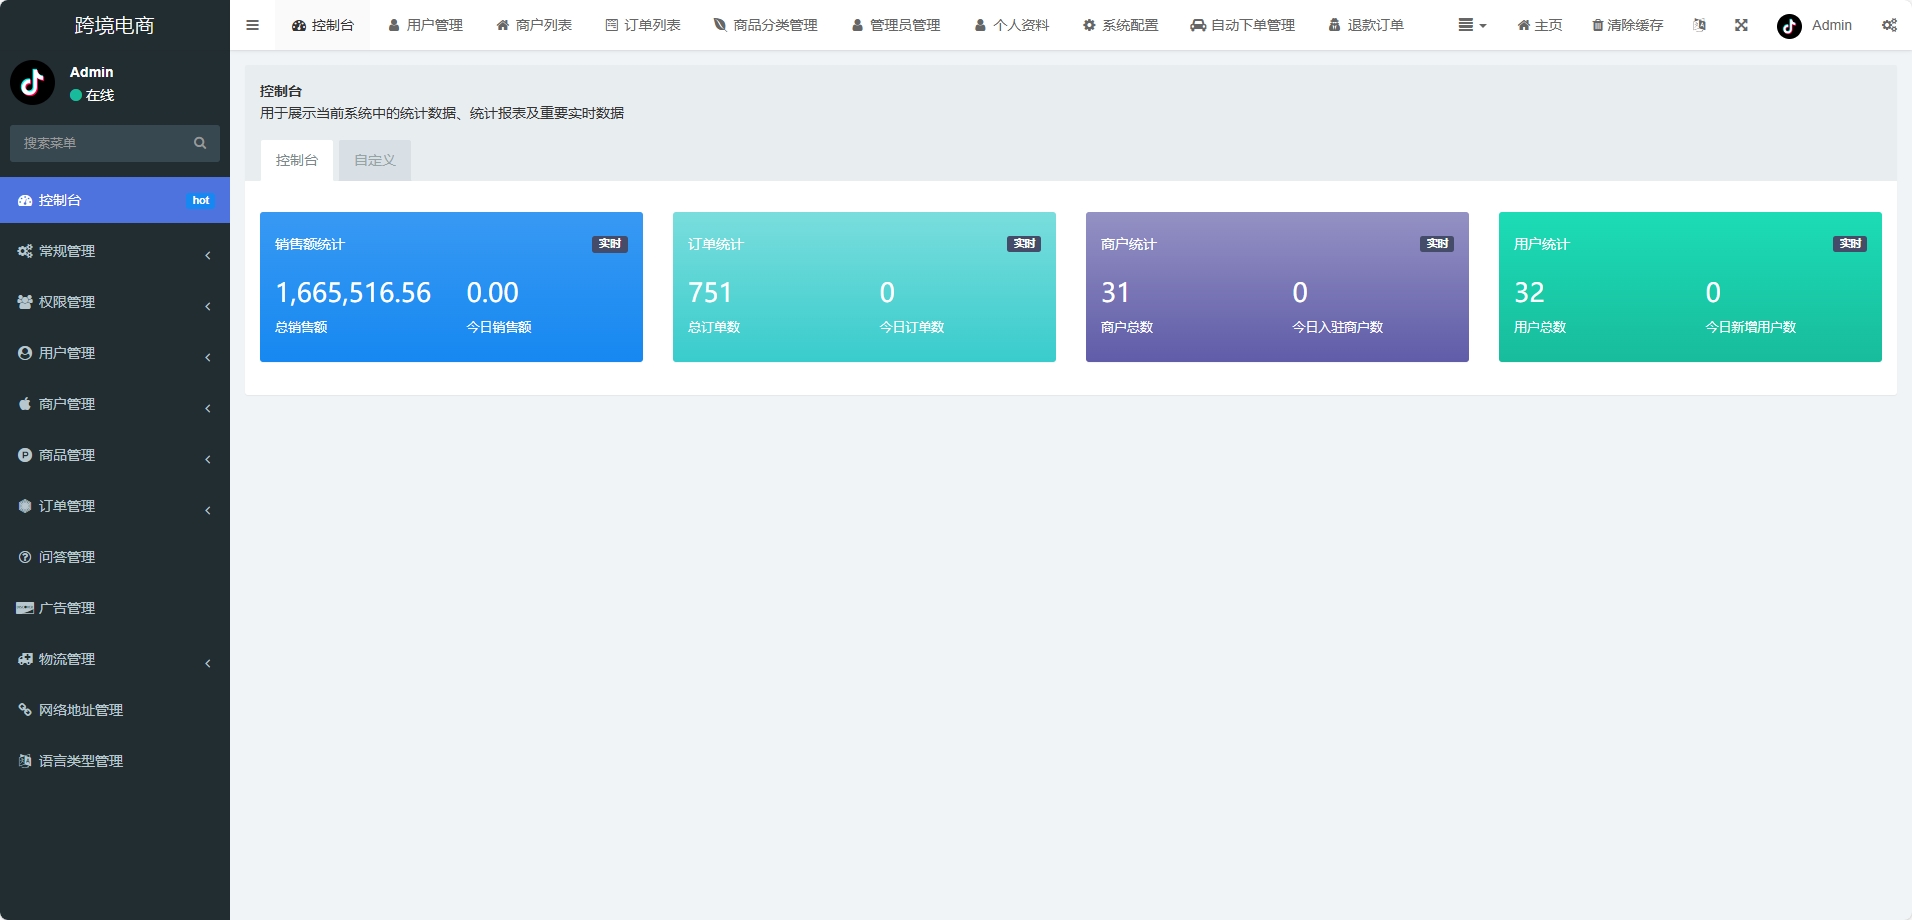Click the 今日新增用户数 label
The height and width of the screenshot is (920, 1912).
pyautogui.click(x=1751, y=327)
